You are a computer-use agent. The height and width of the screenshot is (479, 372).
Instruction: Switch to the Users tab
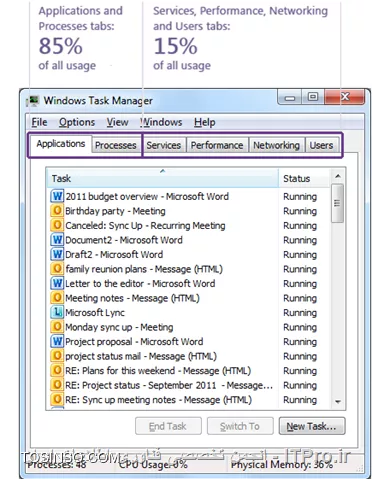[x=321, y=145]
